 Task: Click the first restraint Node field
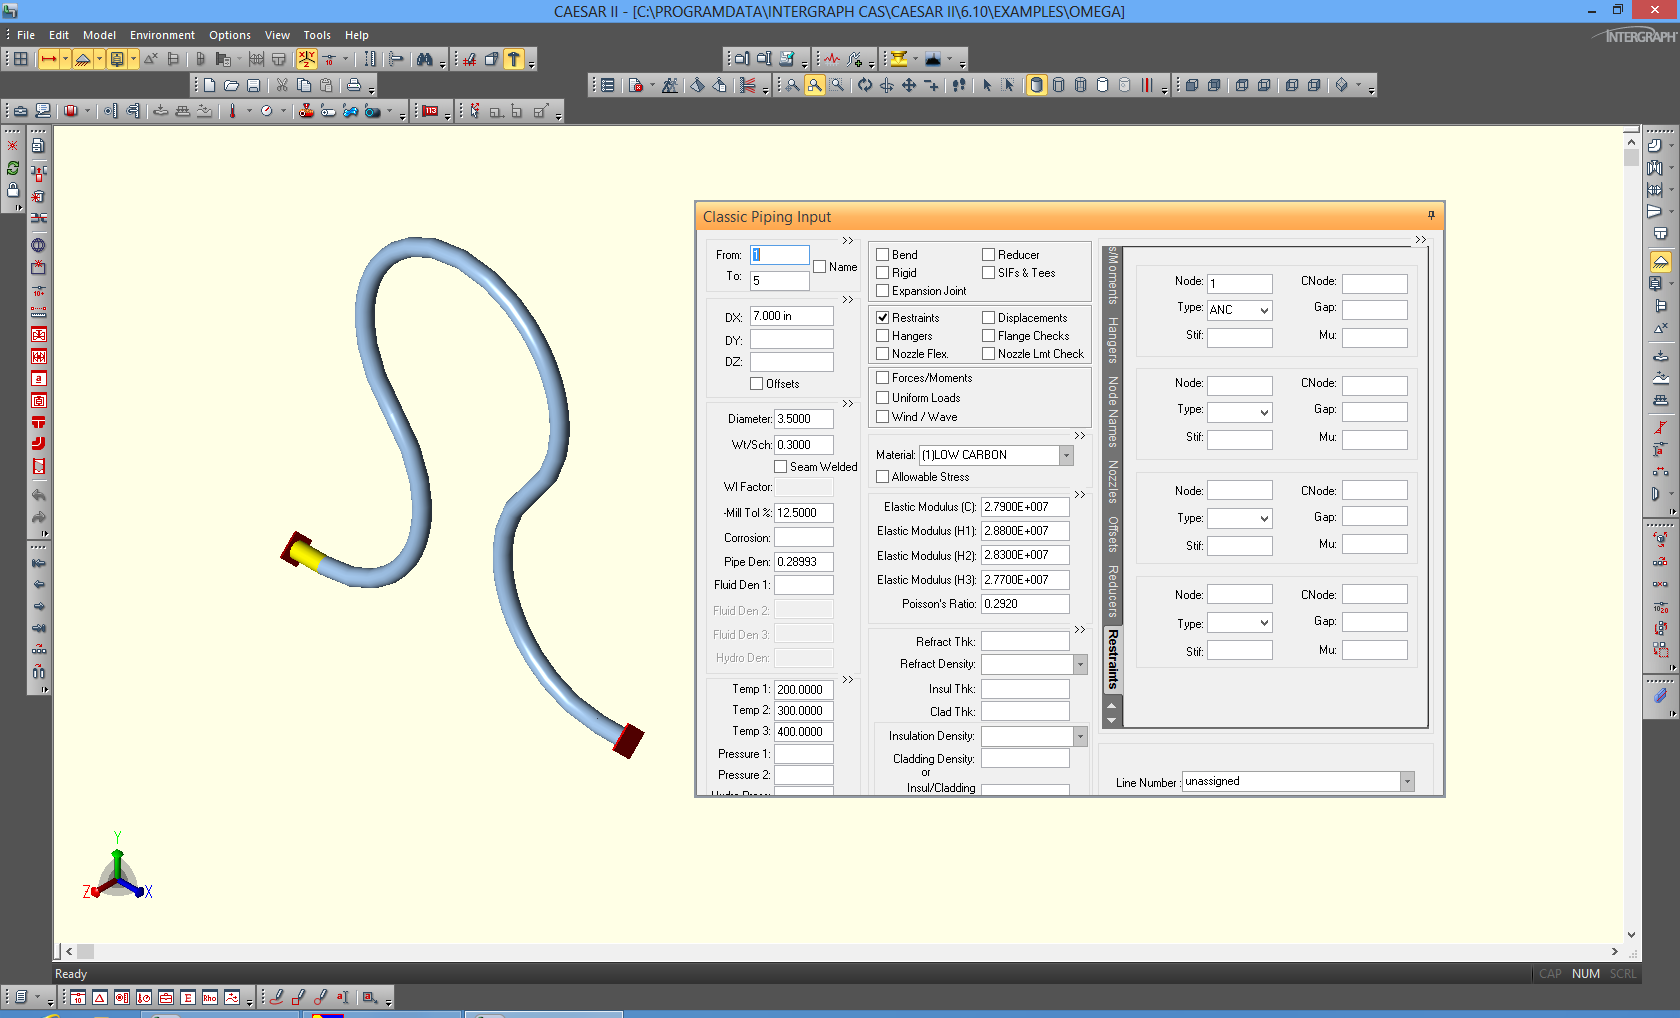pos(1240,284)
